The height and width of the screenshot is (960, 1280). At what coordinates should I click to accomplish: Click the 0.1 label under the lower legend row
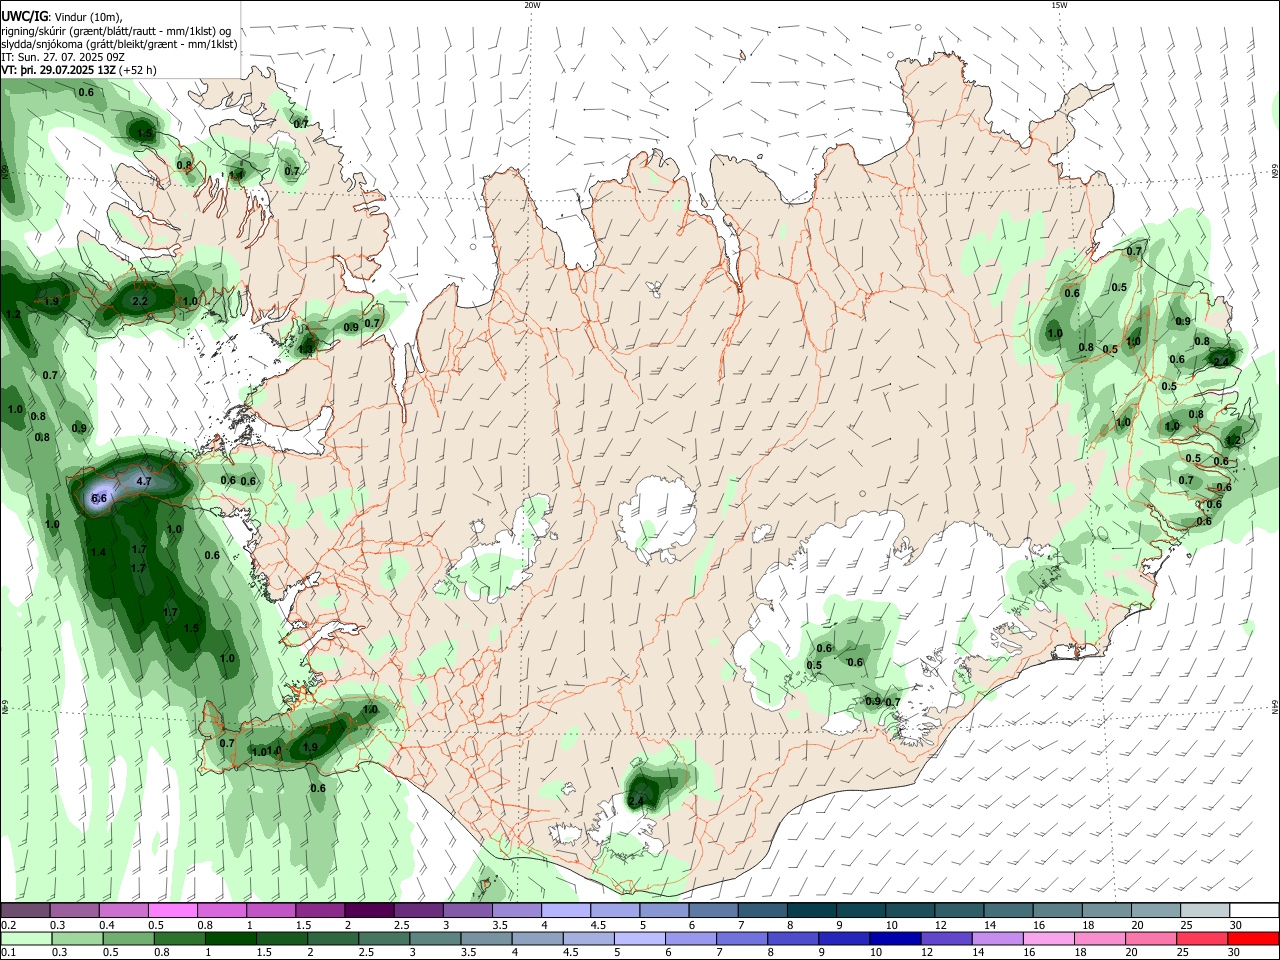tap(8, 953)
